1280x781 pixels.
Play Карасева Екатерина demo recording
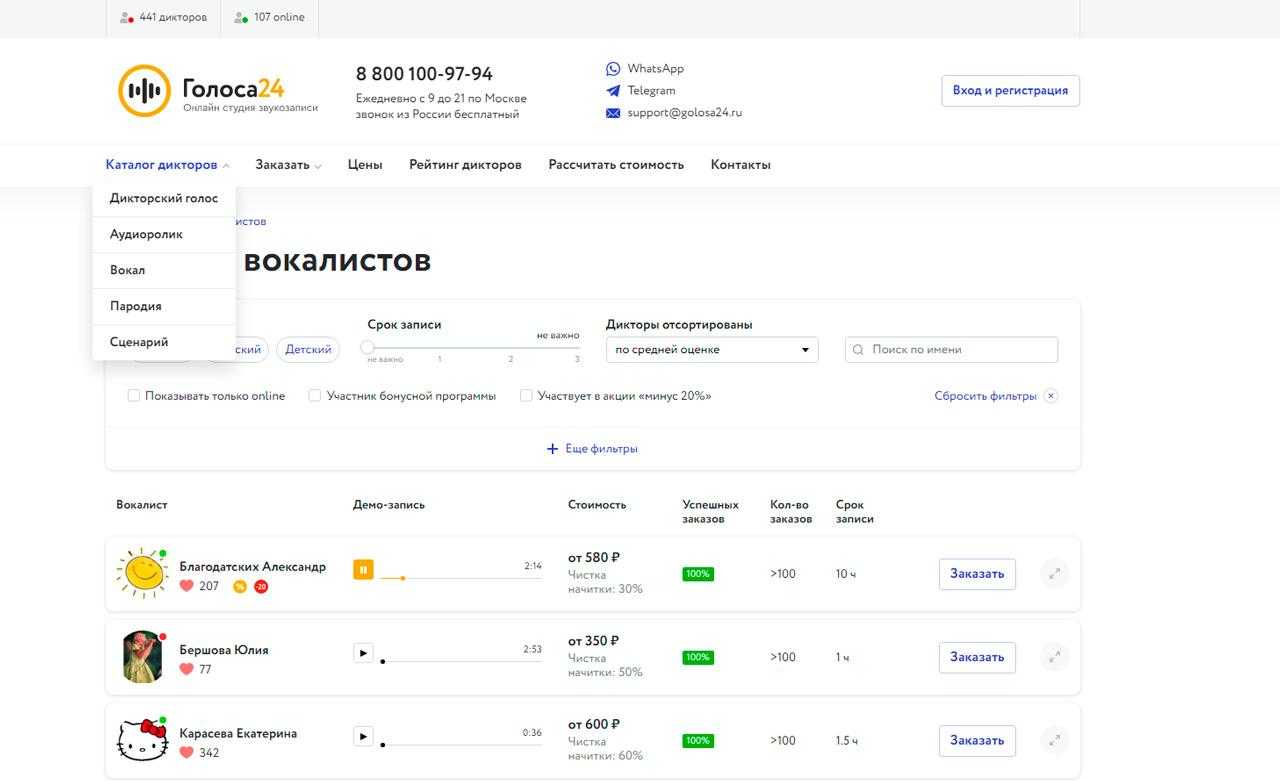click(363, 736)
